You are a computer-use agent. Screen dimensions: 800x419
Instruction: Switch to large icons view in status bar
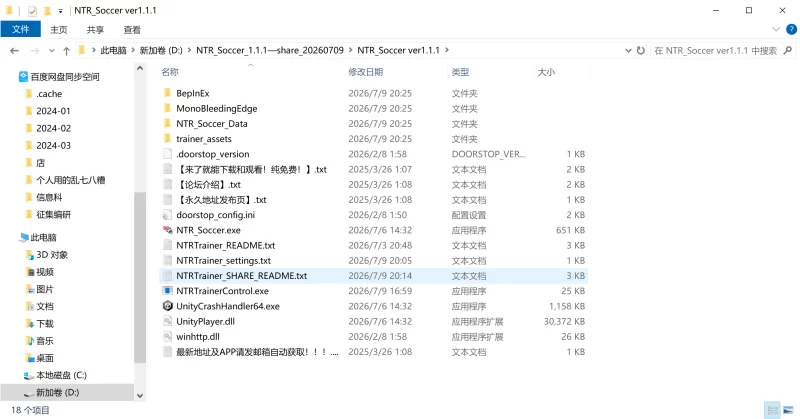point(788,410)
